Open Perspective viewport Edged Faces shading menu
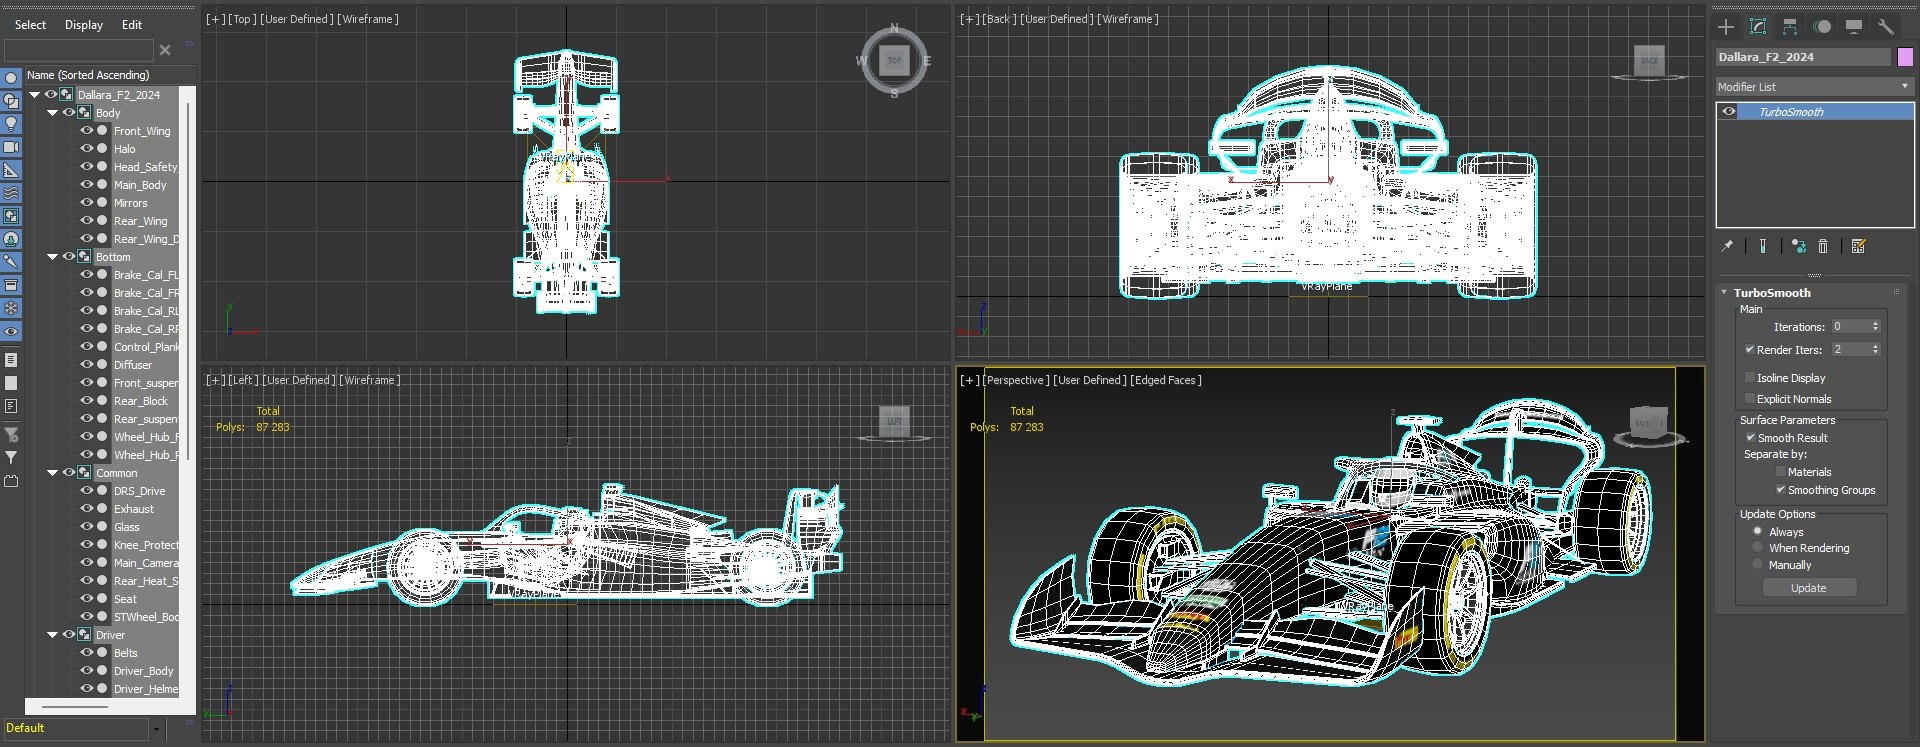Image resolution: width=1920 pixels, height=747 pixels. (1166, 380)
